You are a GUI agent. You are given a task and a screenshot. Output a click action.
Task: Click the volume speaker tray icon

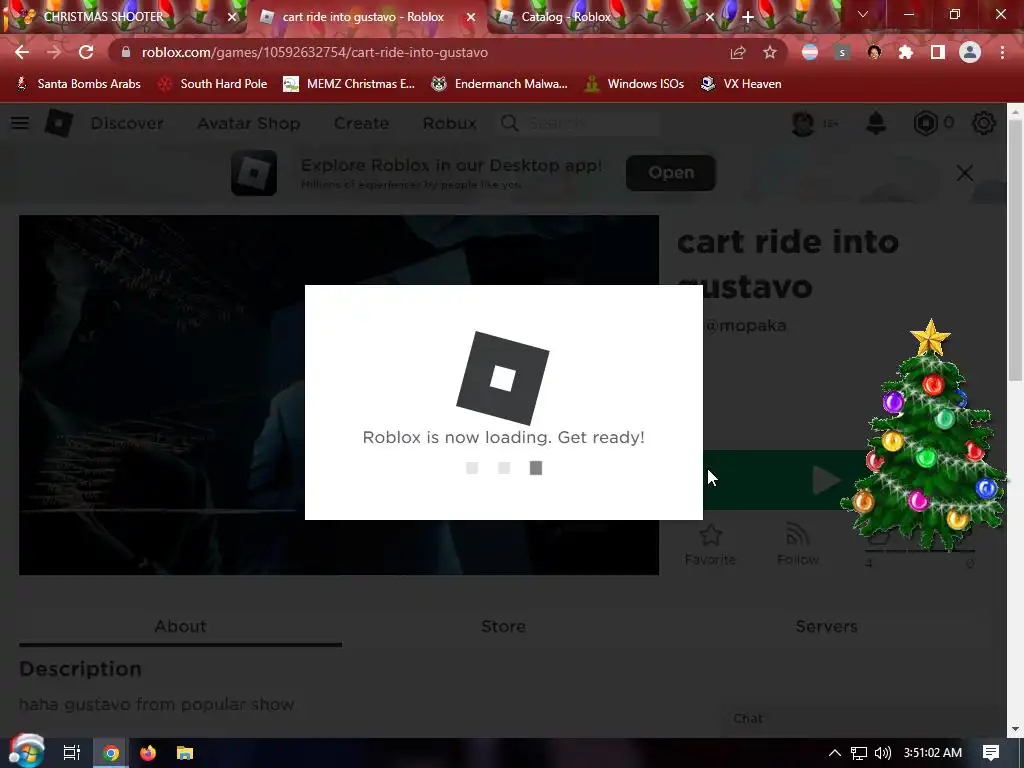882,753
